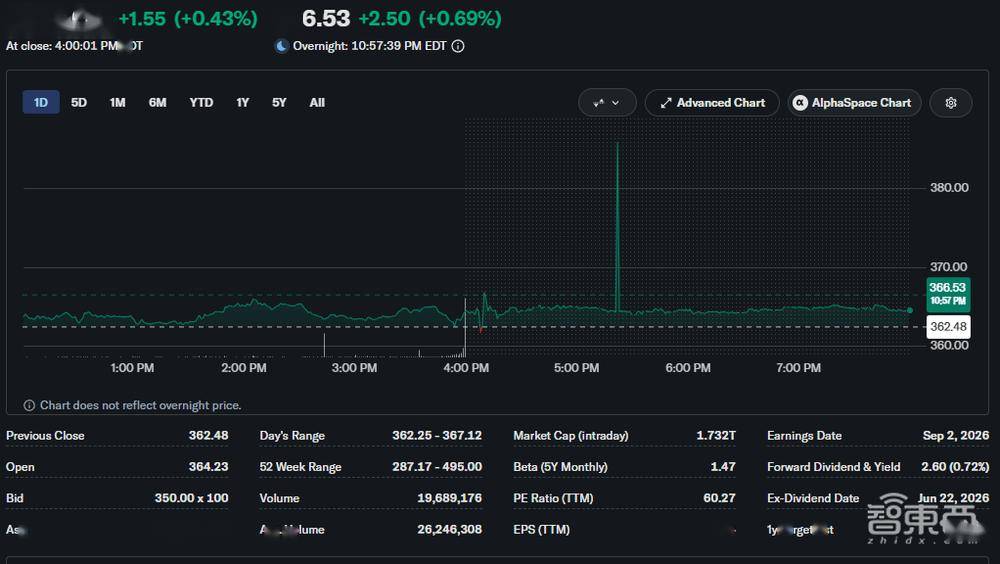Show the 1Y chart range
The image size is (1000, 564).
click(242, 102)
